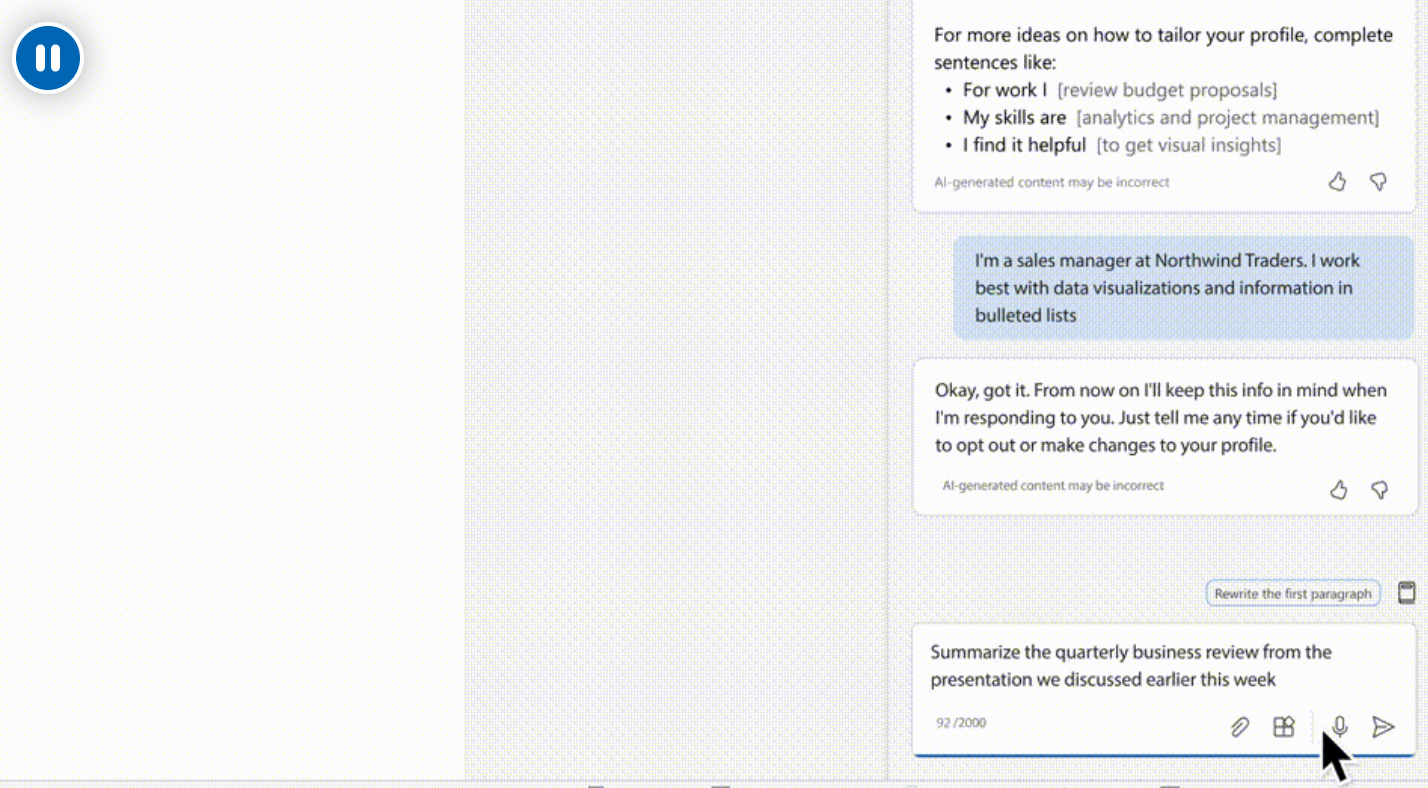Send the prompt with the arrow icon

pyautogui.click(x=1383, y=727)
